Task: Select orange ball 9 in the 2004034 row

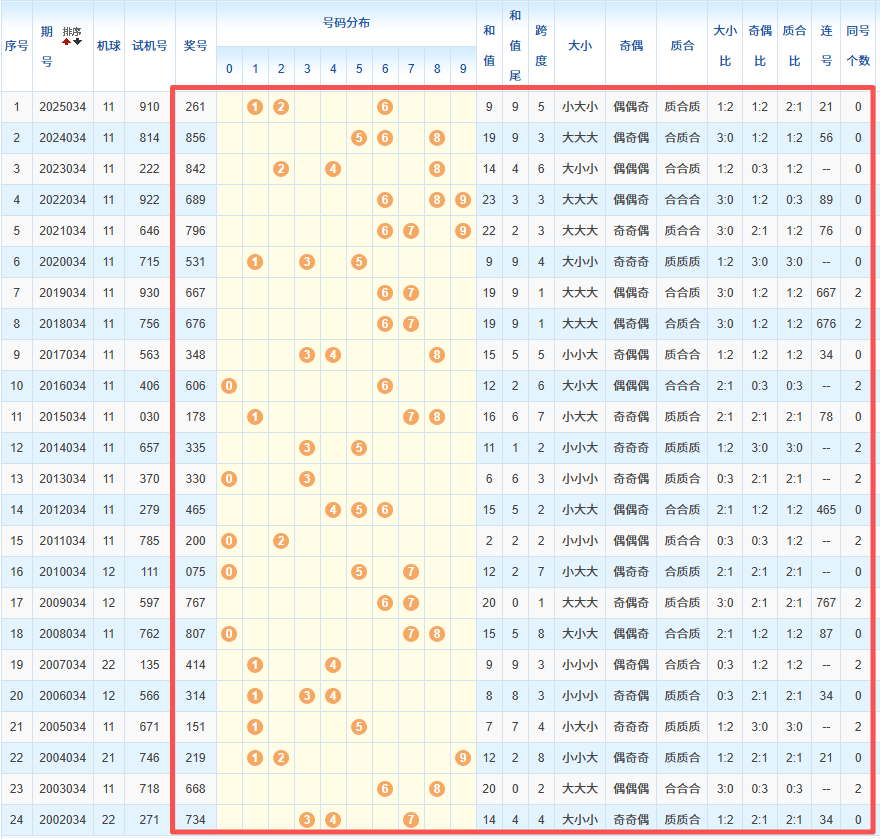Action: pyautogui.click(x=462, y=758)
